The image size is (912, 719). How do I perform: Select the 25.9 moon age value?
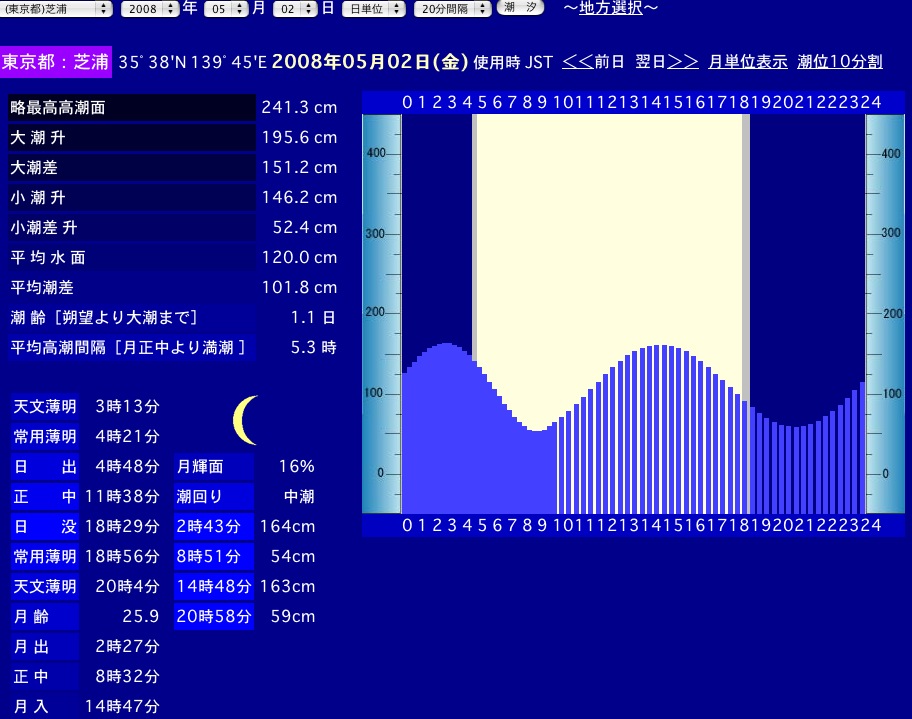tap(141, 617)
